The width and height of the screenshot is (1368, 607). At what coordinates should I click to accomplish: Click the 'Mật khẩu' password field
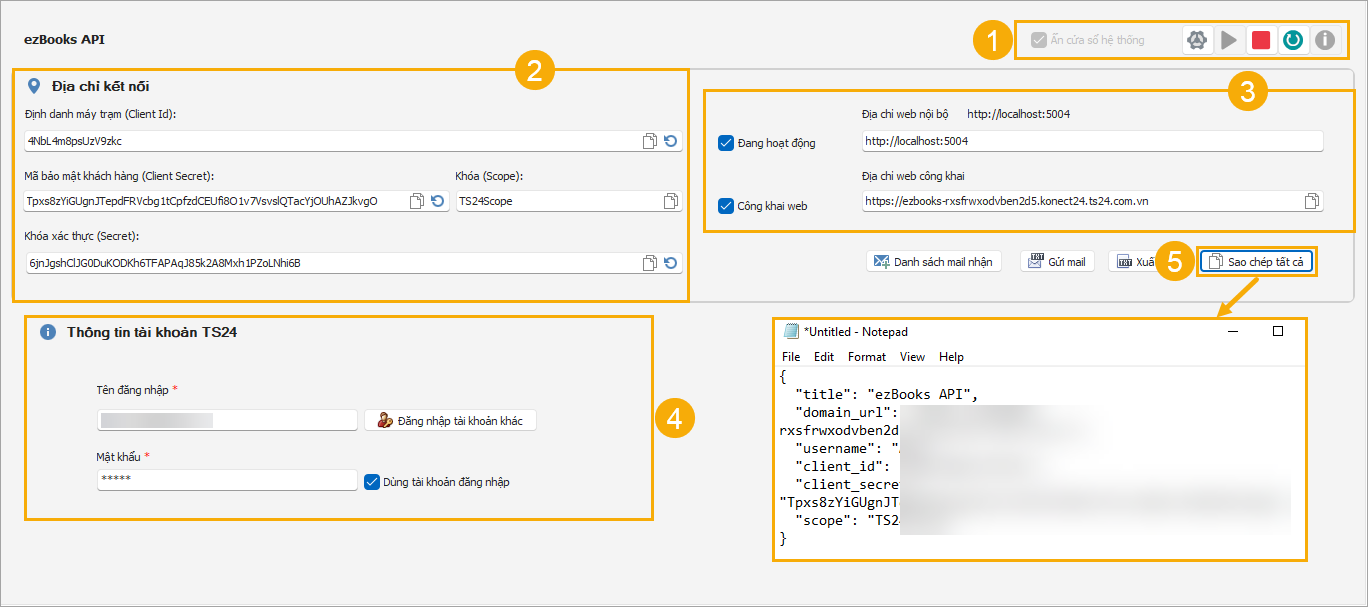pyautogui.click(x=227, y=481)
